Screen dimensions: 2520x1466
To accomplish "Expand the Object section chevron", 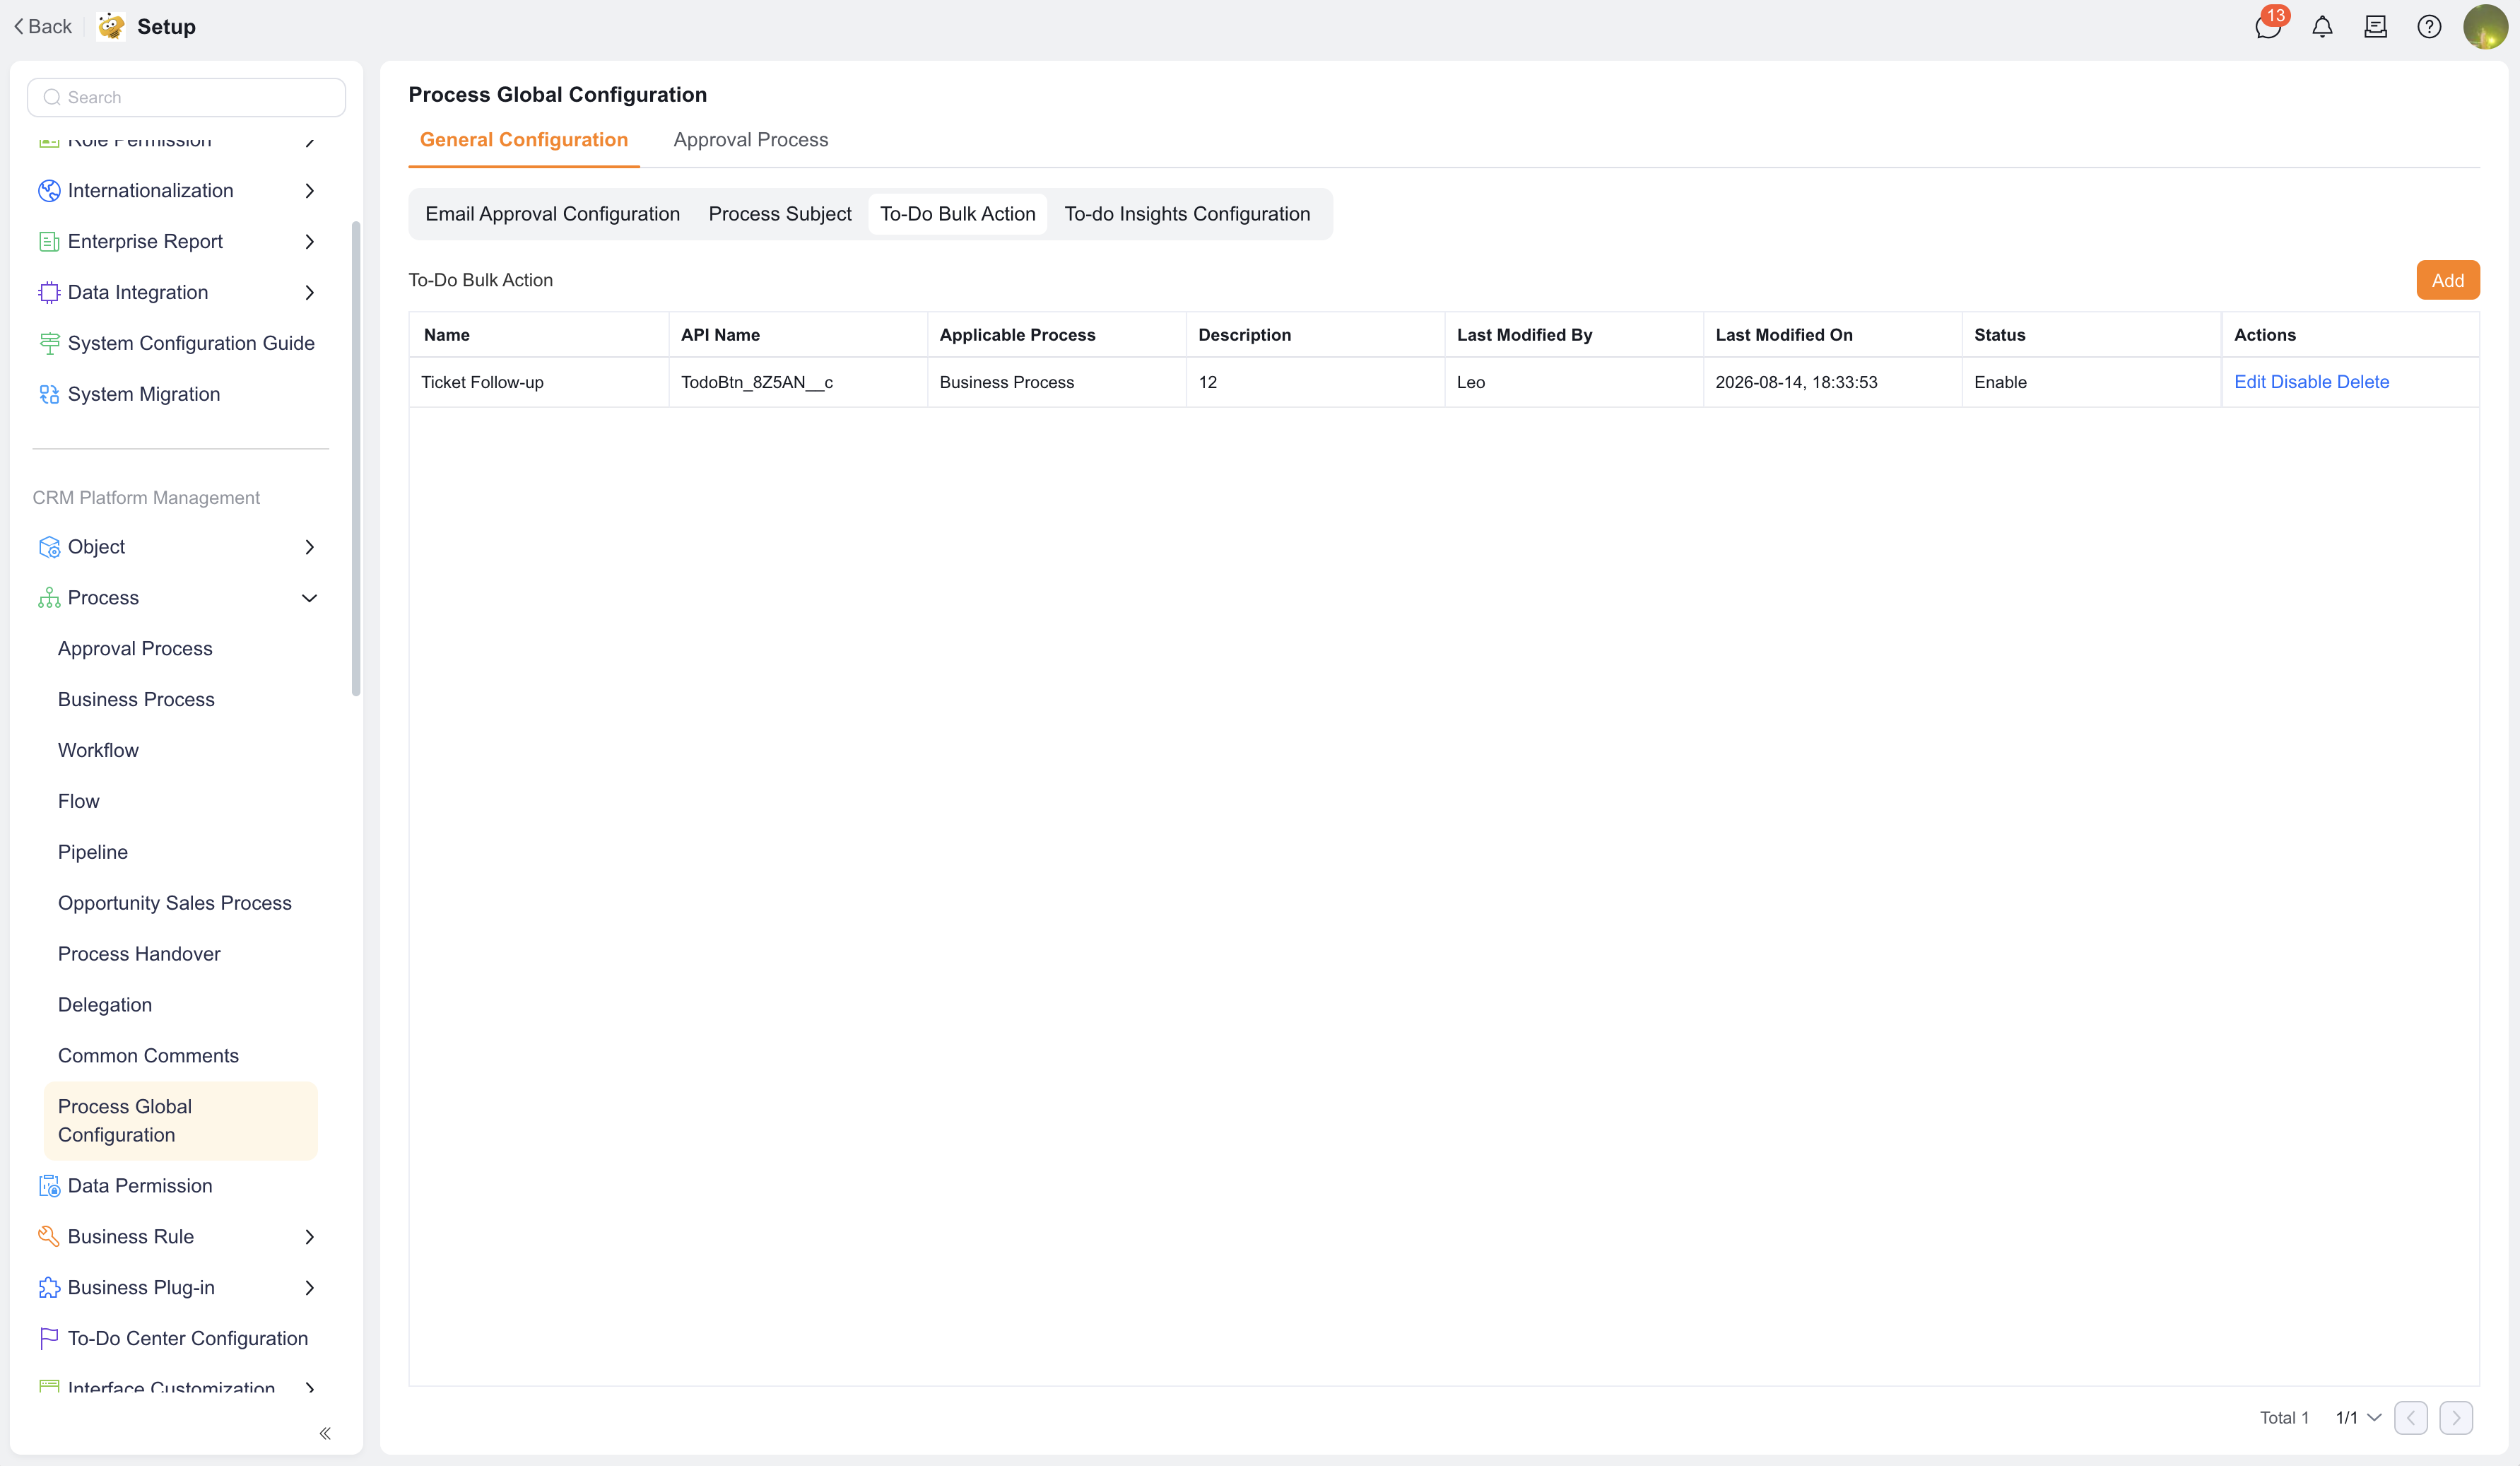I will 310,547.
